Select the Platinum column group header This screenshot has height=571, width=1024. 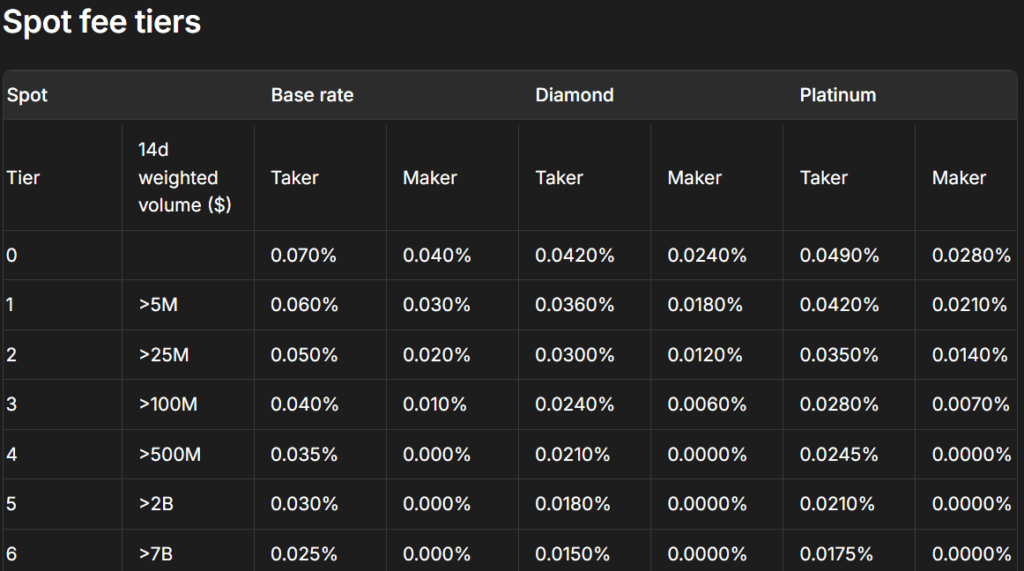coord(837,96)
